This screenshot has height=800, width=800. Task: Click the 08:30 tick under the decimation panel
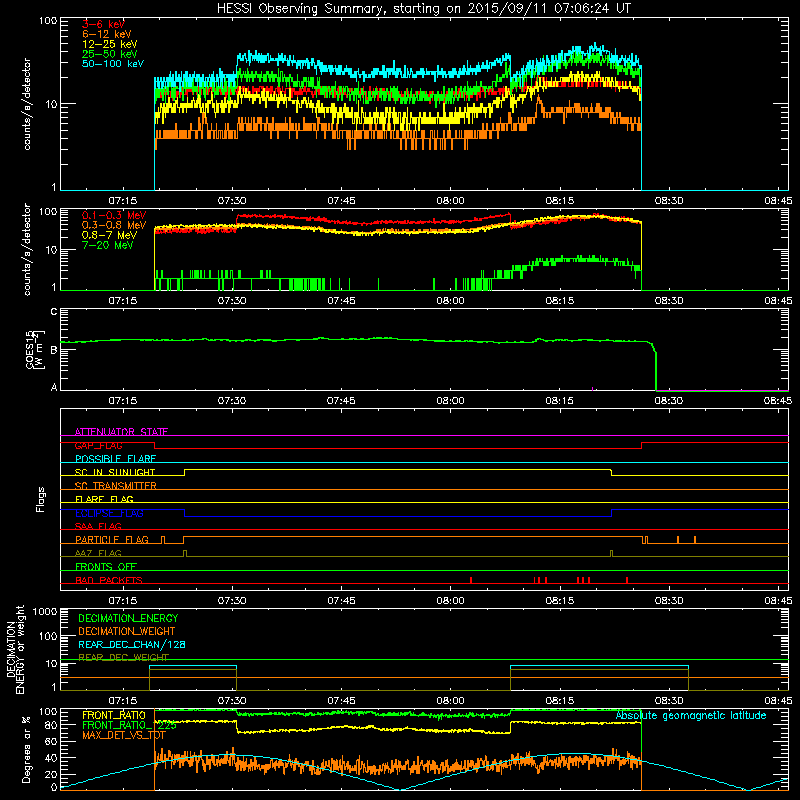pos(669,701)
